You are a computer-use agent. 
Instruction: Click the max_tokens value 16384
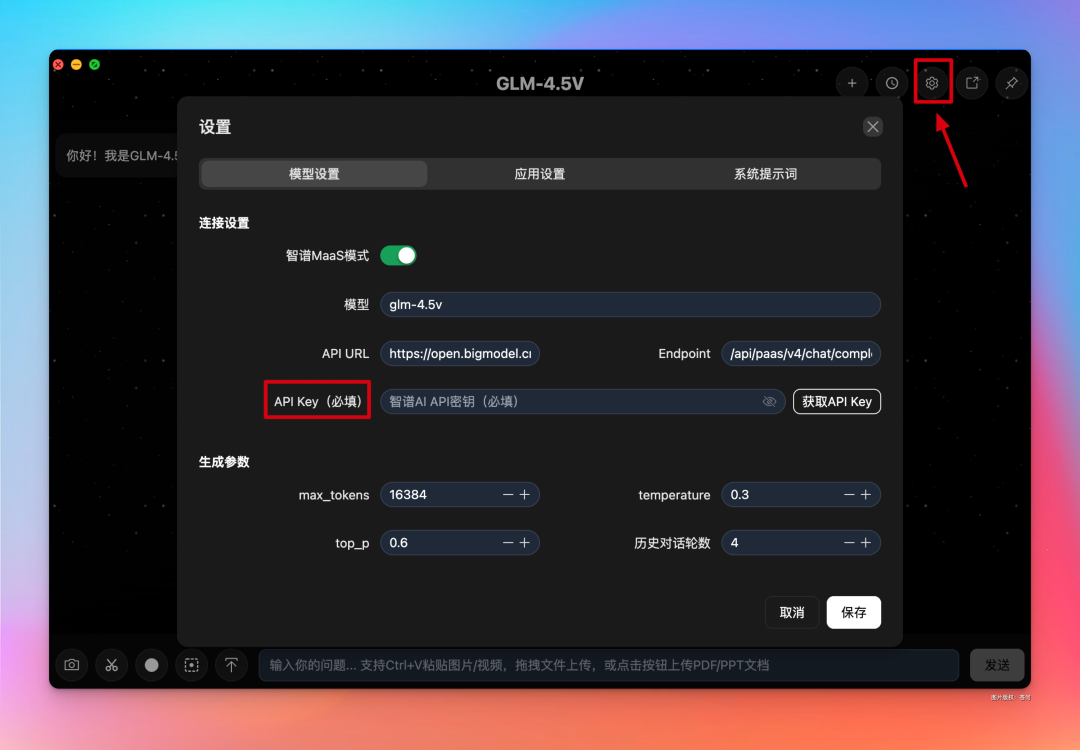tap(408, 494)
